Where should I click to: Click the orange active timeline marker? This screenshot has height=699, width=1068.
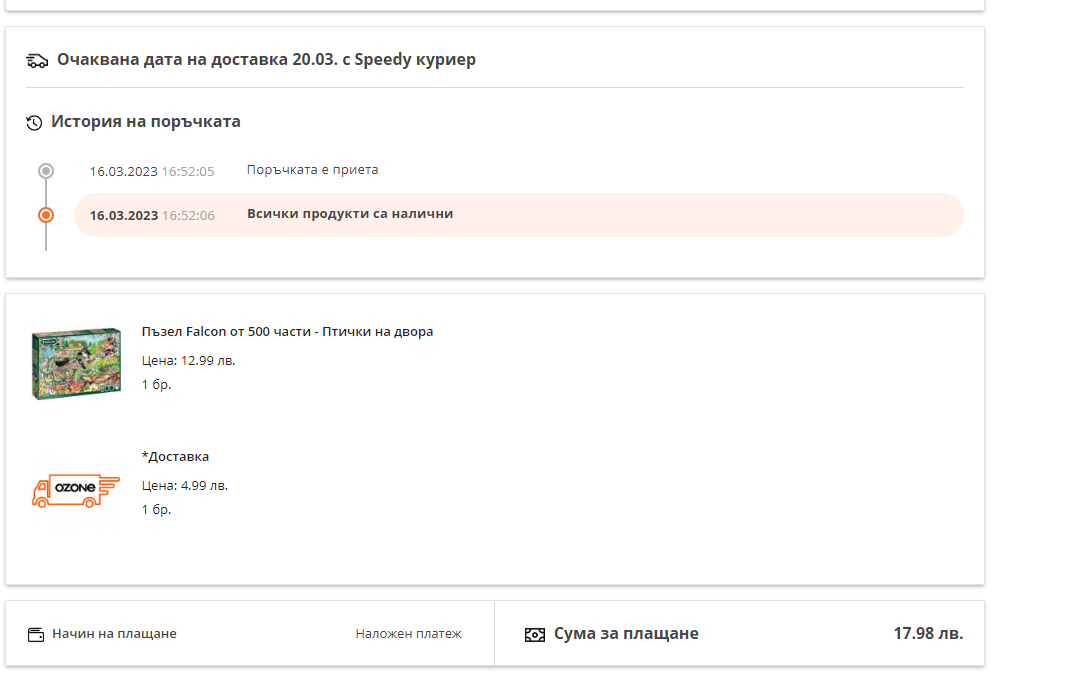pyautogui.click(x=46, y=215)
